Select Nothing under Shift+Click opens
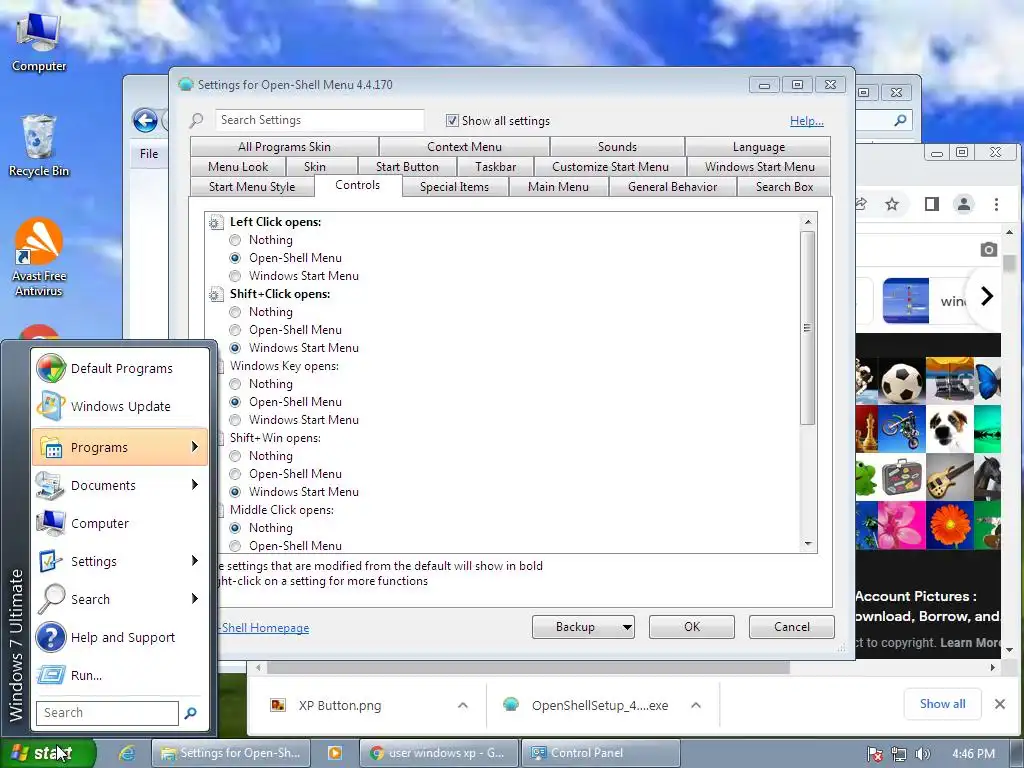The height and width of the screenshot is (768, 1024). click(235, 312)
